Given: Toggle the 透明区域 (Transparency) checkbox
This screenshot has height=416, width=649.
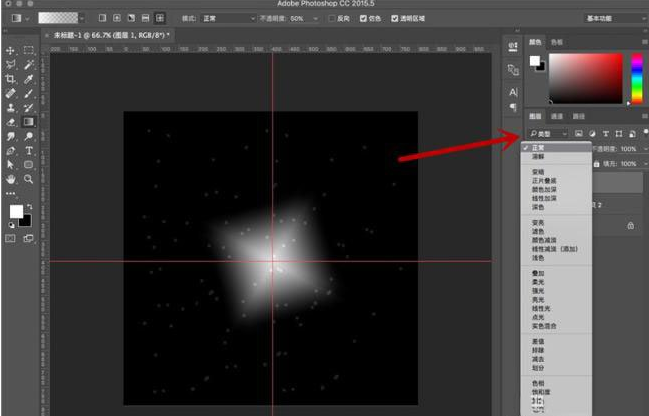Looking at the screenshot, I should (x=394, y=19).
